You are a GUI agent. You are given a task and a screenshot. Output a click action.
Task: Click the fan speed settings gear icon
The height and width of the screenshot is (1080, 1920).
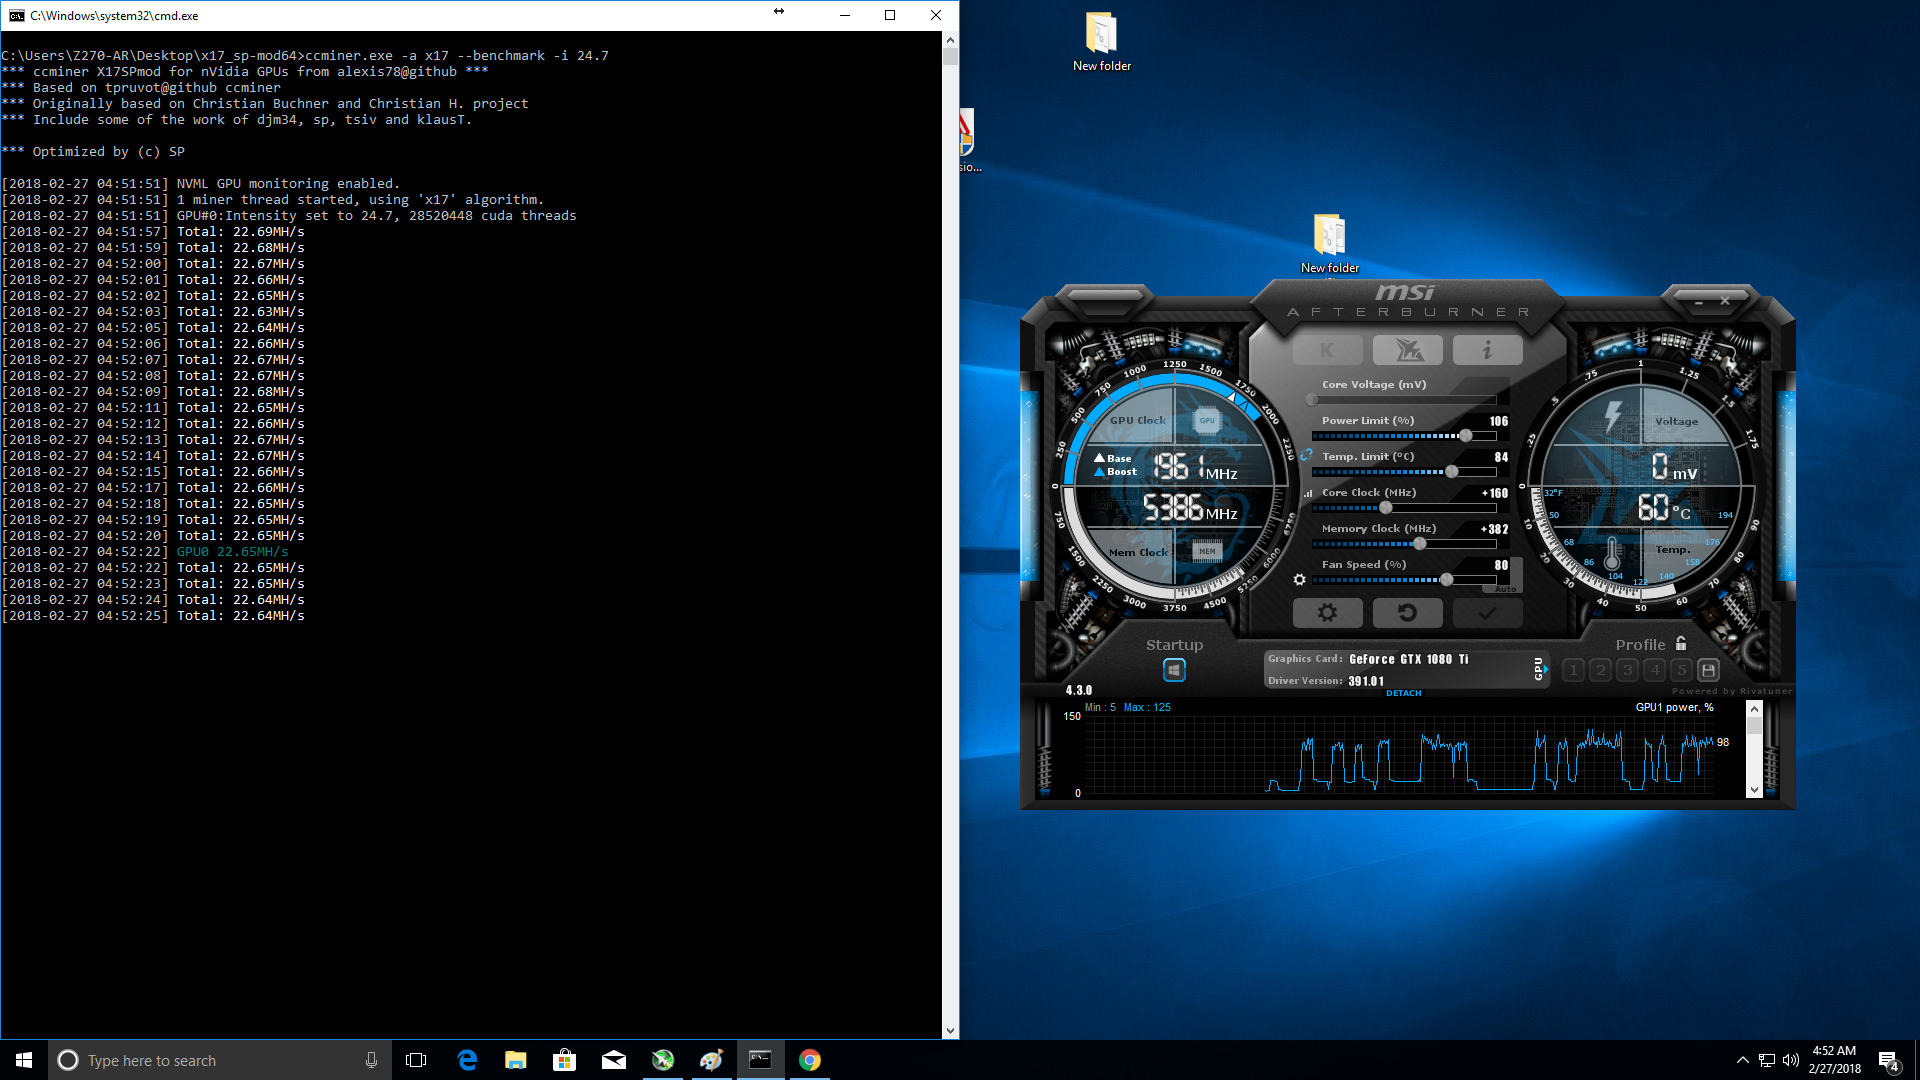1299,579
